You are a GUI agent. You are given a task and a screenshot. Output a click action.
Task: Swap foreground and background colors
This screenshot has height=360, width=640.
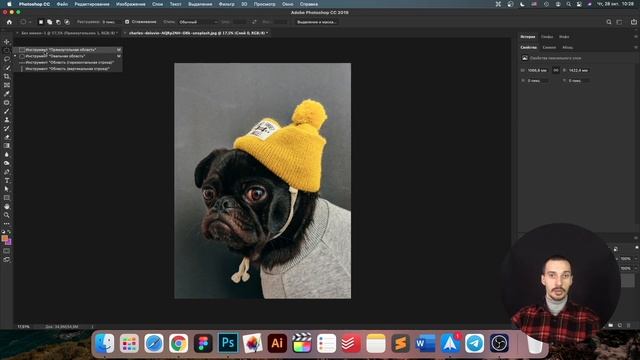coord(9,231)
